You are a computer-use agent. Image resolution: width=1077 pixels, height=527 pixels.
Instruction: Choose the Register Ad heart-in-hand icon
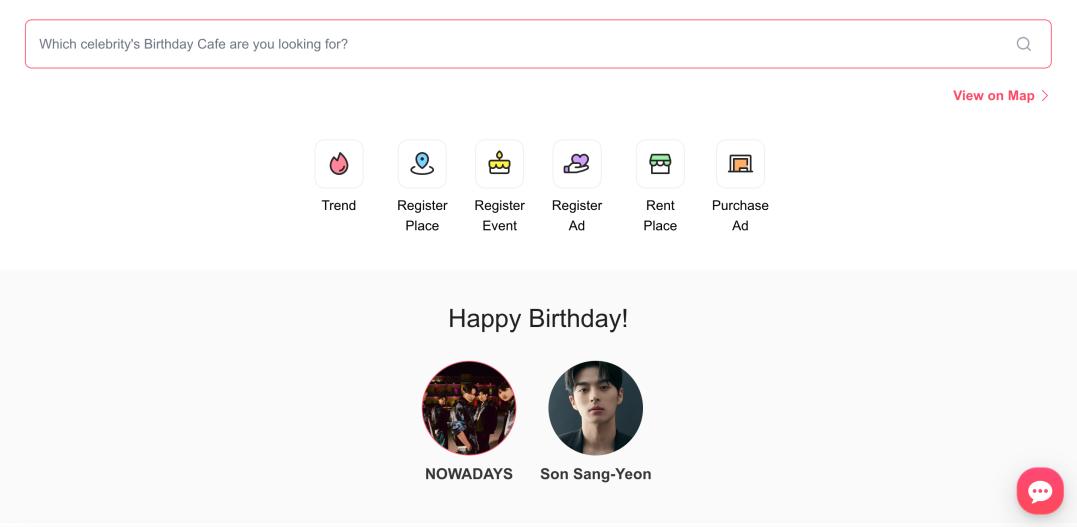coord(577,164)
